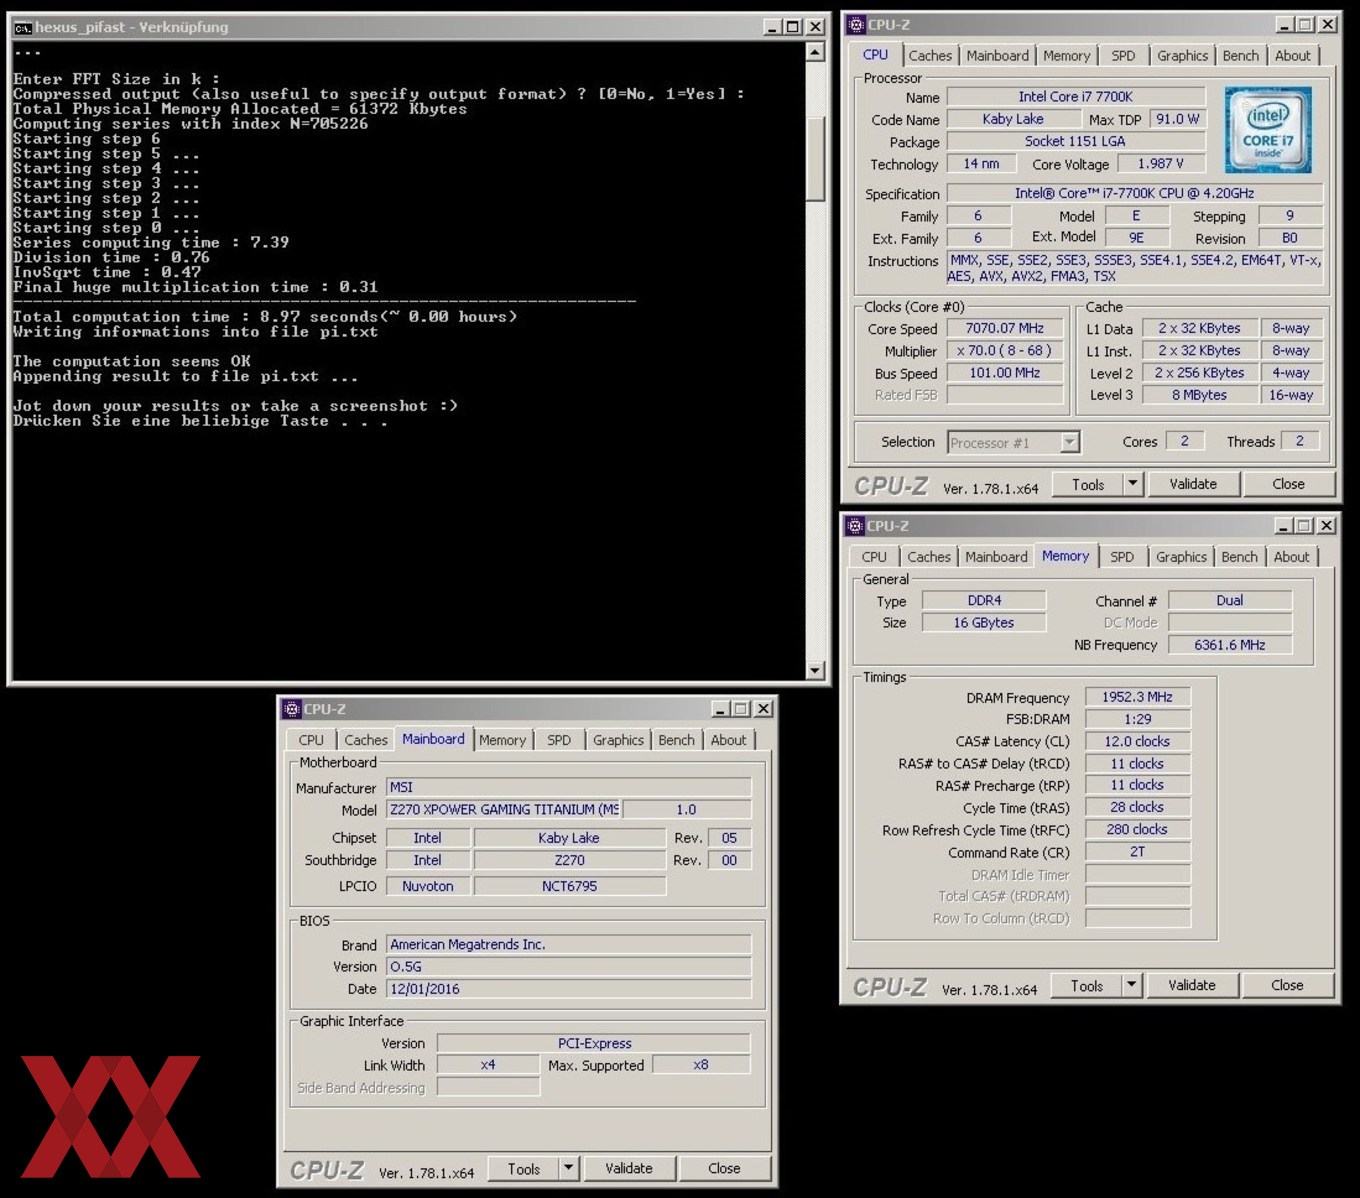Image resolution: width=1360 pixels, height=1198 pixels.
Task: Click the Level 3 cache value 8 MBytes
Action: pos(1199,394)
